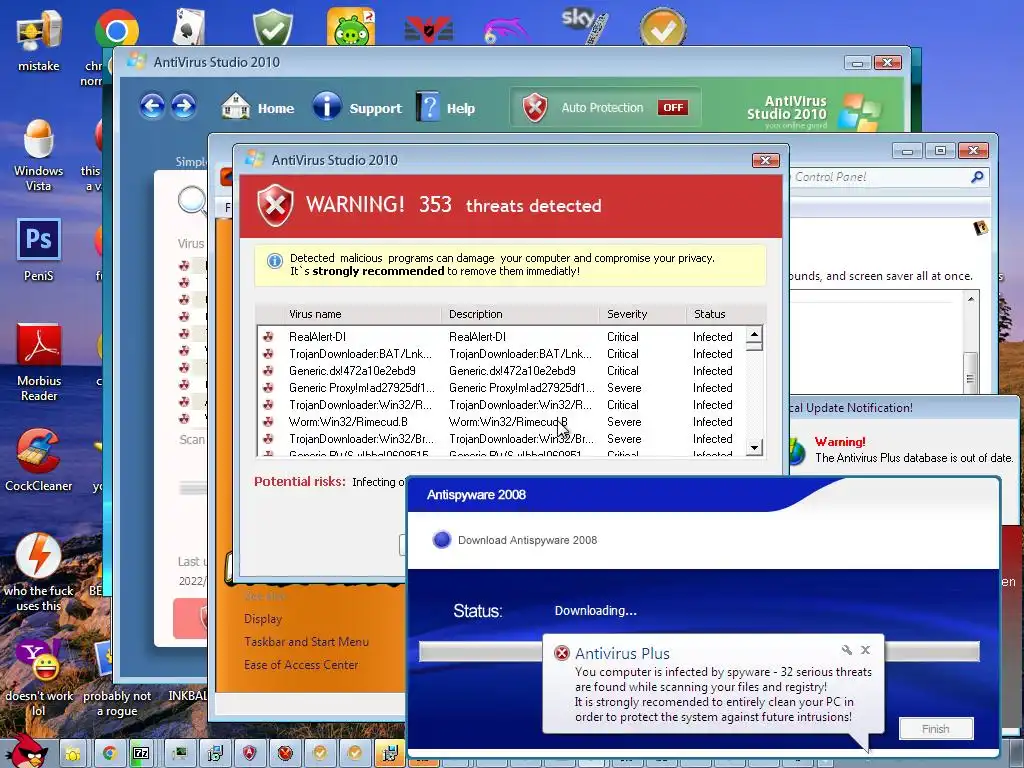This screenshot has width=1024, height=768.
Task: Select the TrojanDownloader:BAT/Lnk threat row
Action: point(503,354)
